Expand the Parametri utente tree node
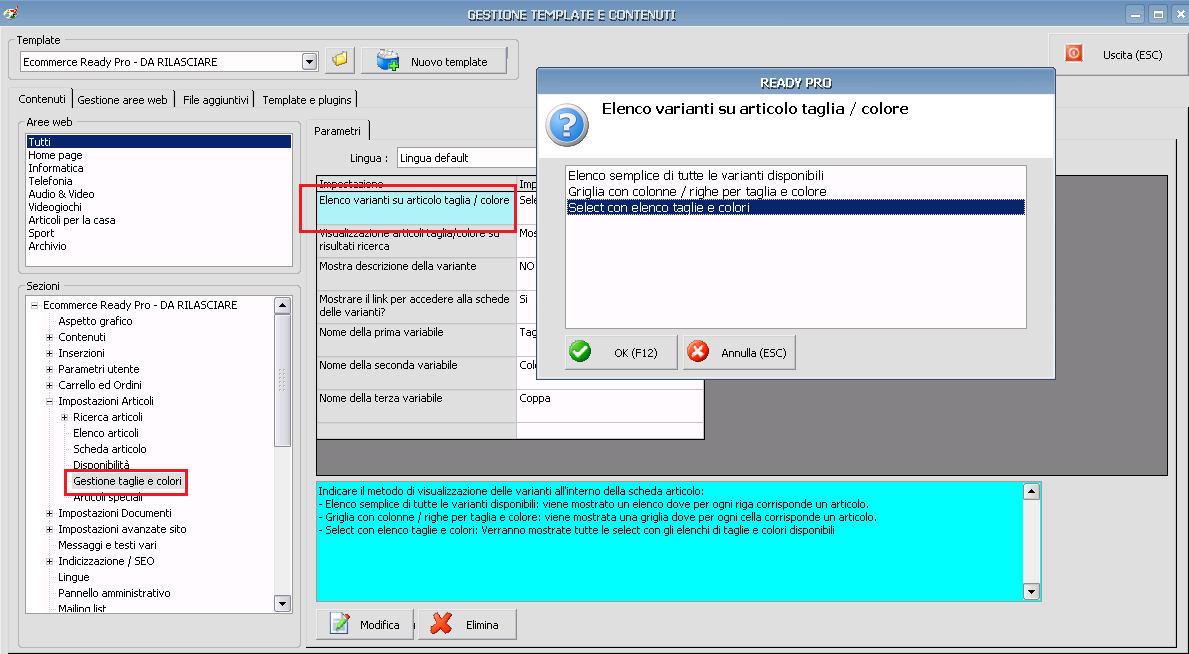Screen dimensions: 1189x654 tap(49, 369)
